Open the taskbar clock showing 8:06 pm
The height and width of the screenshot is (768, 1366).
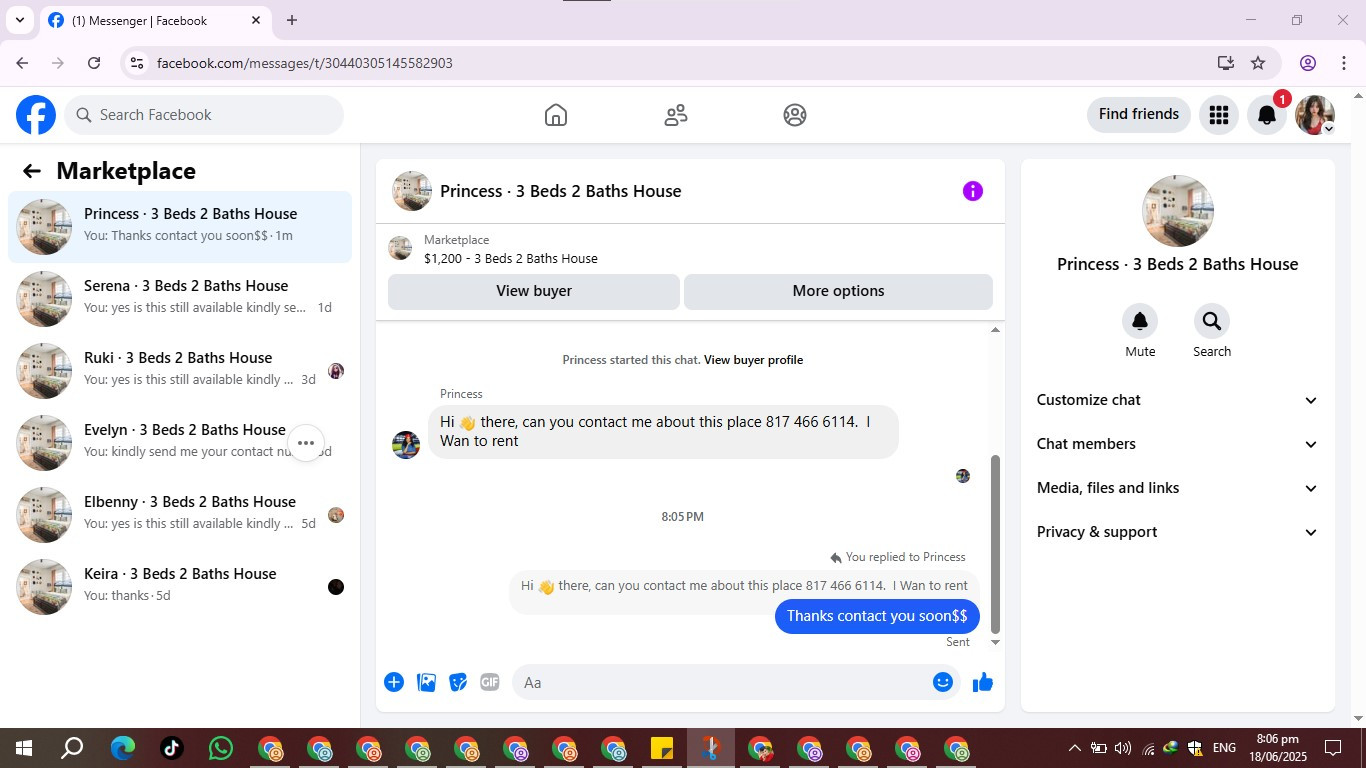1278,748
